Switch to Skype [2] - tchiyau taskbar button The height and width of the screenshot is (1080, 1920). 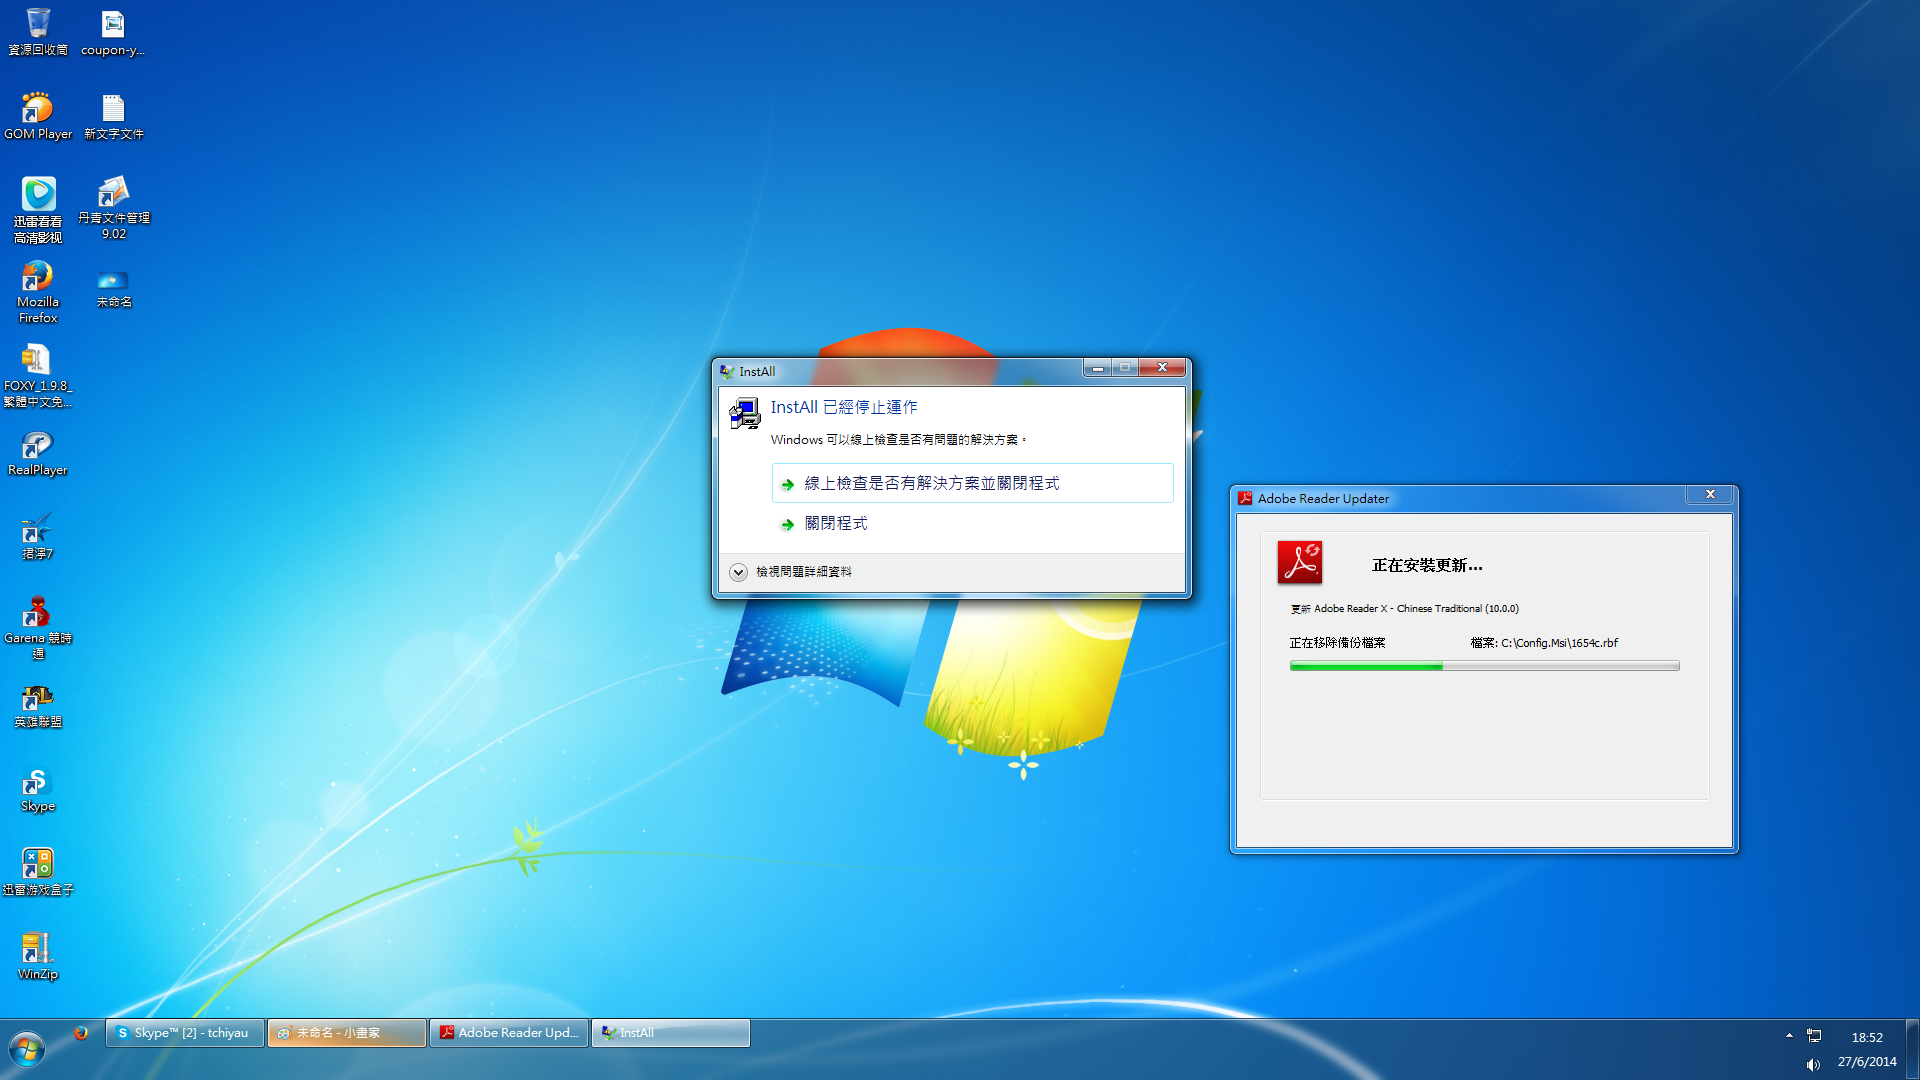[x=185, y=1033]
